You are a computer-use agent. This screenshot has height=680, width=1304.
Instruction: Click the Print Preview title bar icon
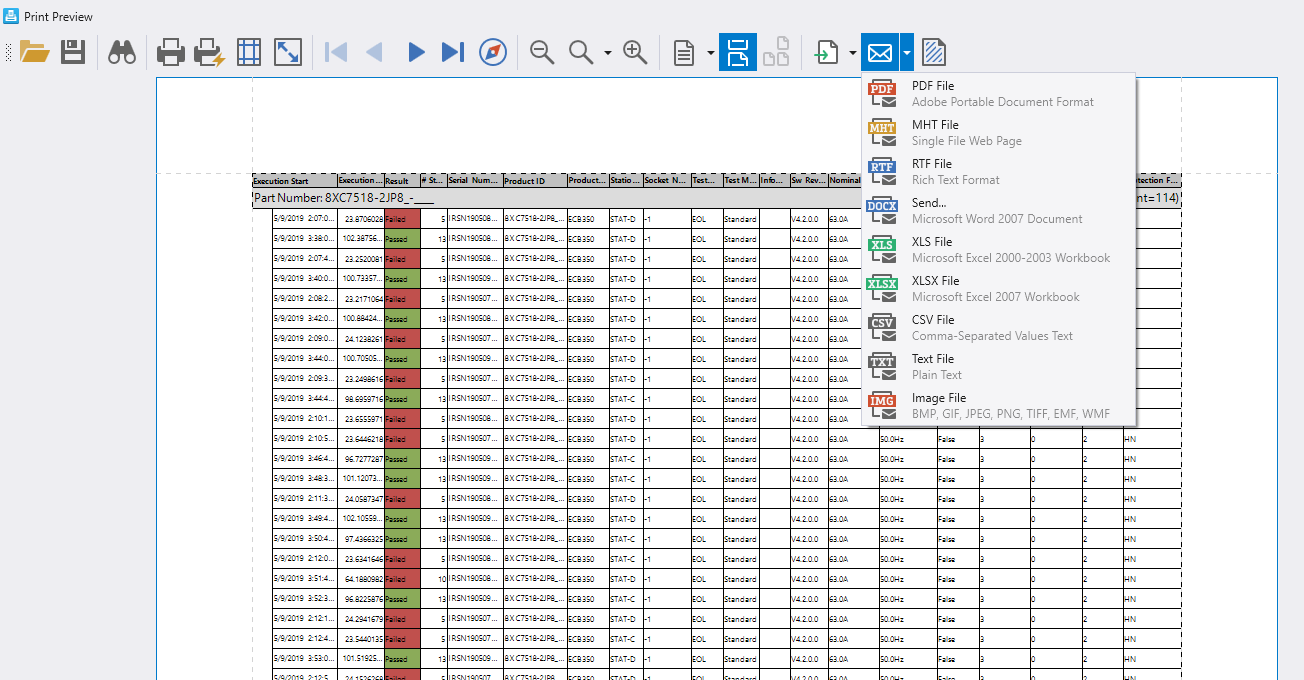[12, 16]
